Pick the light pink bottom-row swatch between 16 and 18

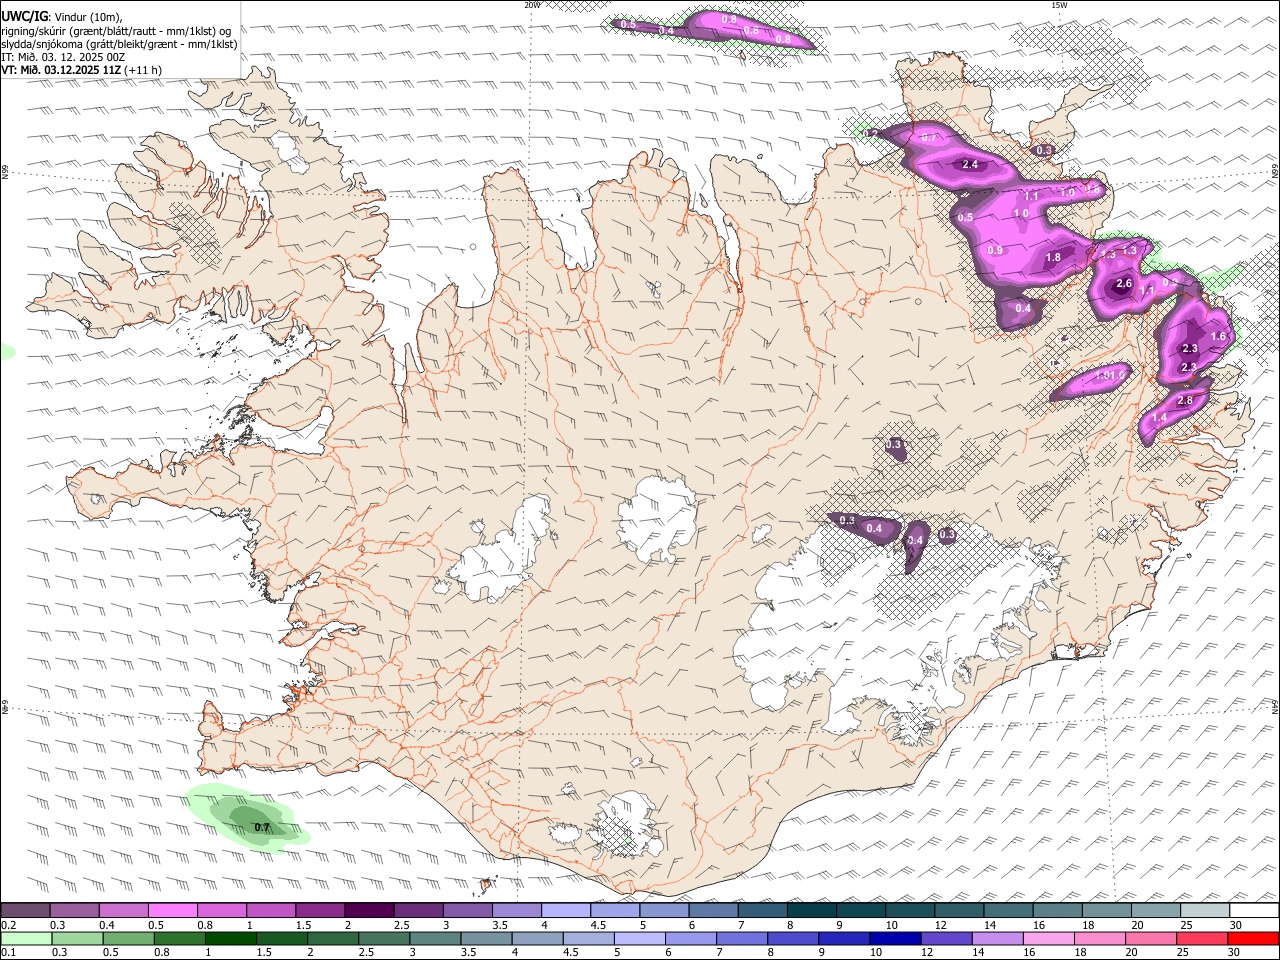[x=1050, y=938]
